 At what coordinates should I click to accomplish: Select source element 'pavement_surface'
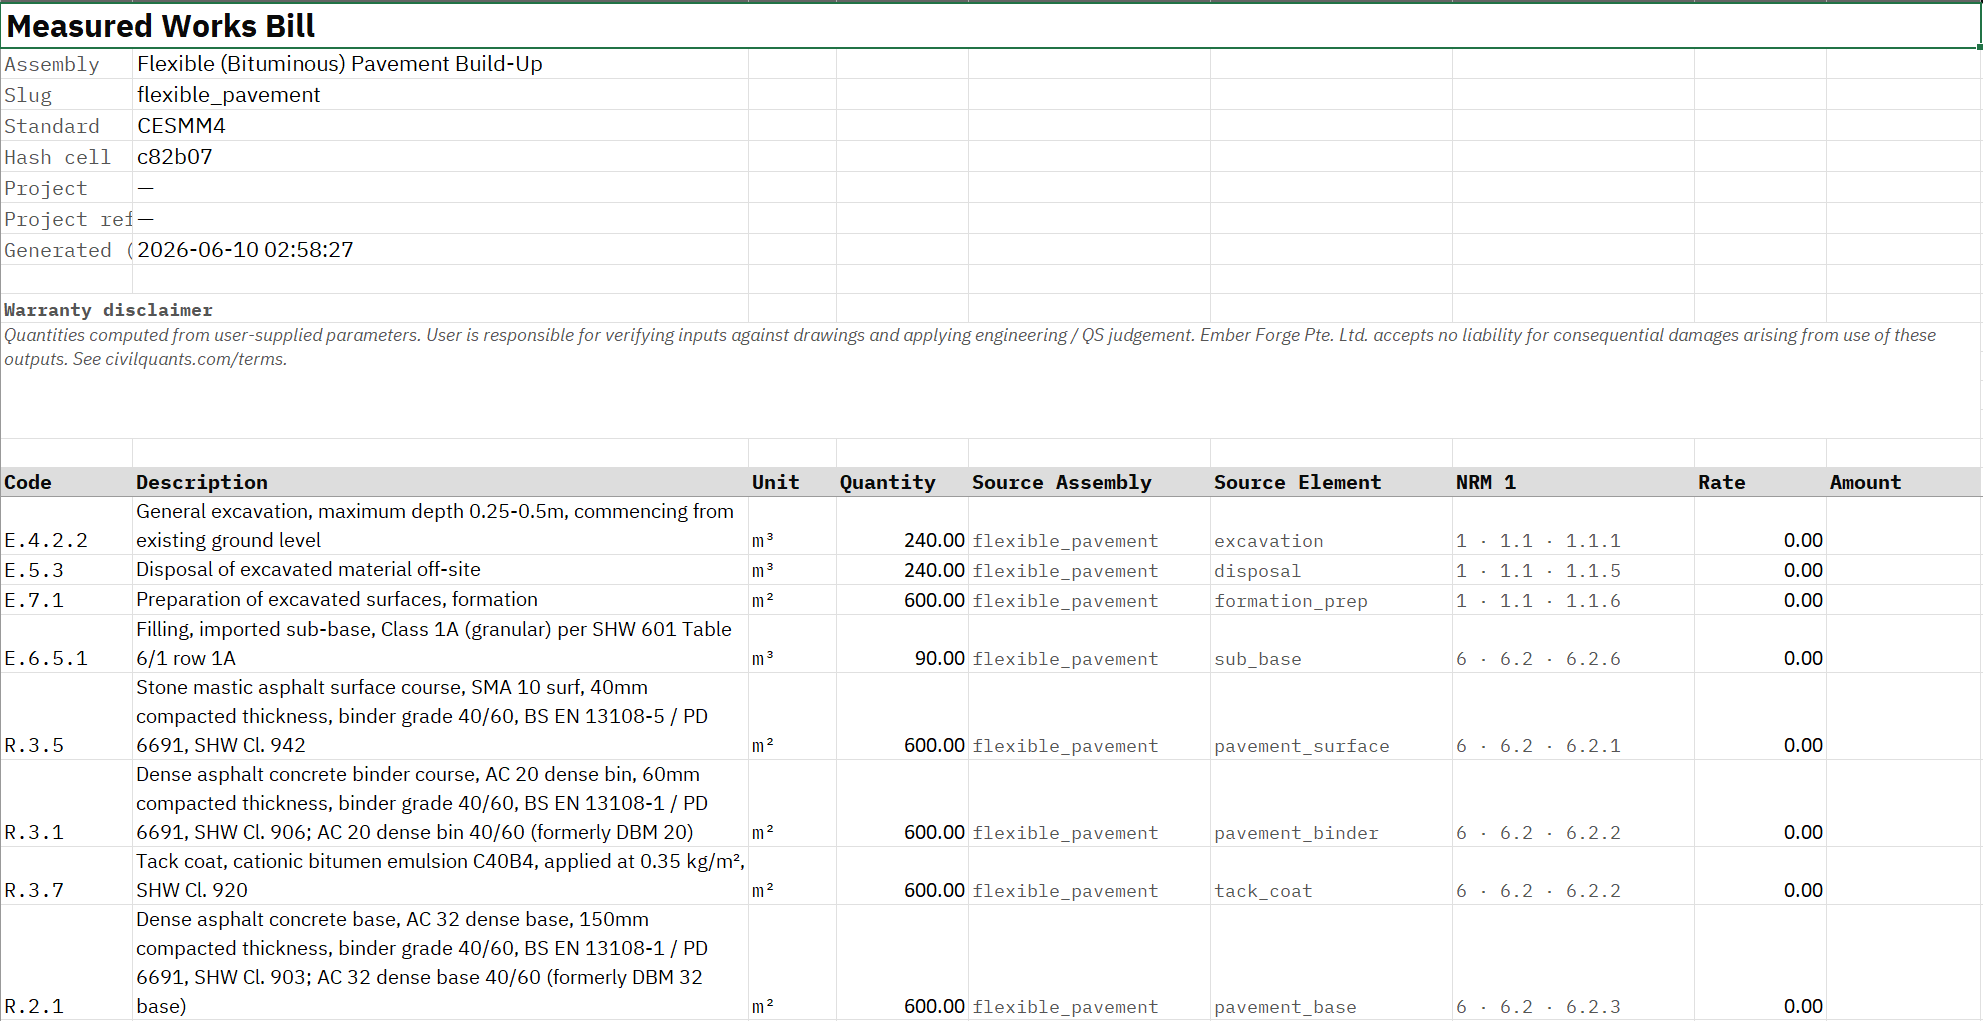click(x=1331, y=716)
